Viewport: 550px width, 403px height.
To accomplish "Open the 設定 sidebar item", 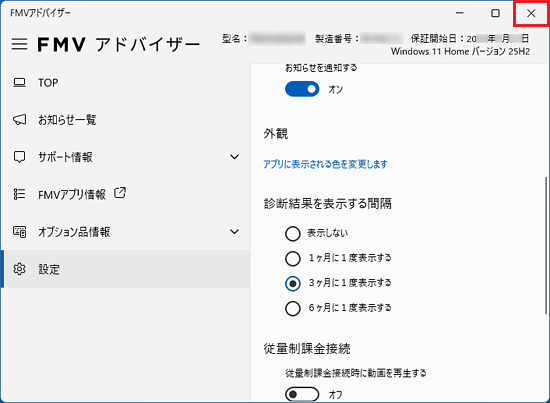I will point(126,269).
